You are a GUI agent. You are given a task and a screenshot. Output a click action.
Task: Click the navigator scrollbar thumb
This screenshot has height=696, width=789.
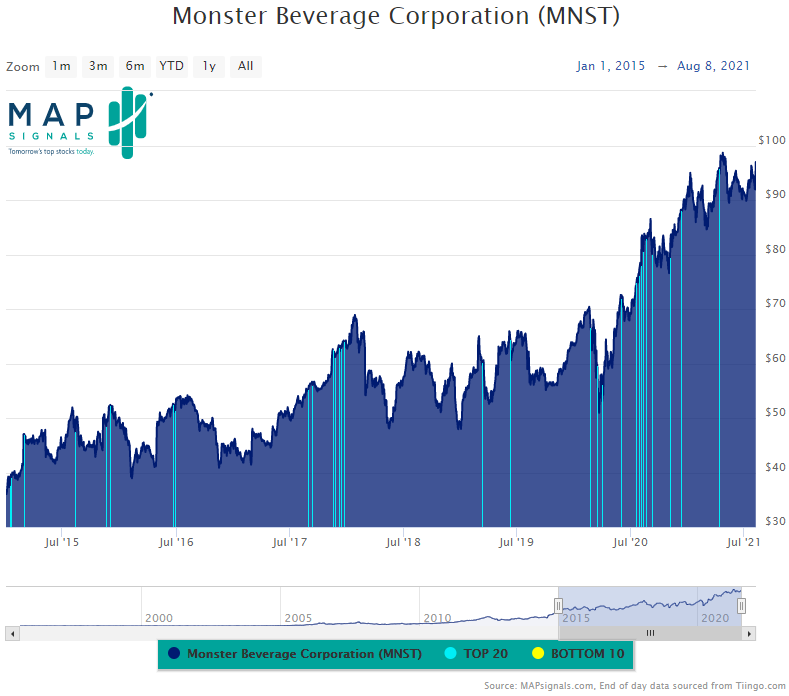(x=650, y=634)
